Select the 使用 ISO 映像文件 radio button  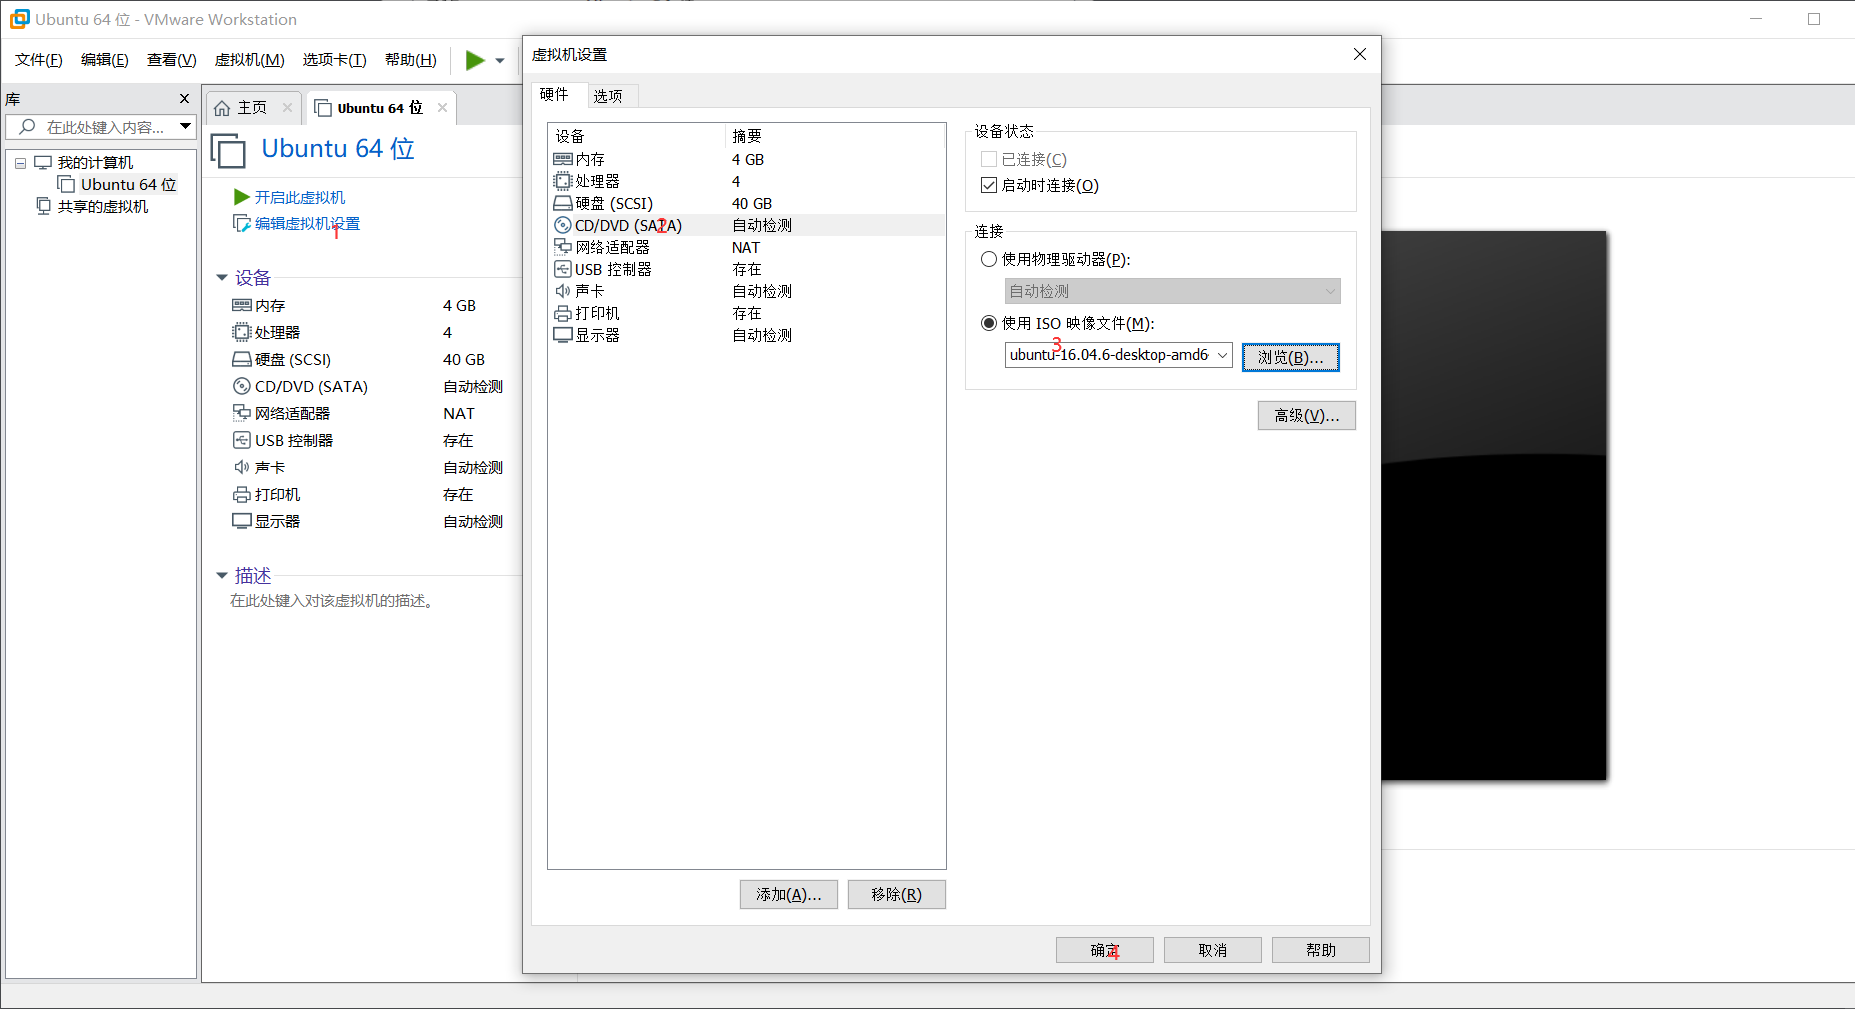point(989,323)
